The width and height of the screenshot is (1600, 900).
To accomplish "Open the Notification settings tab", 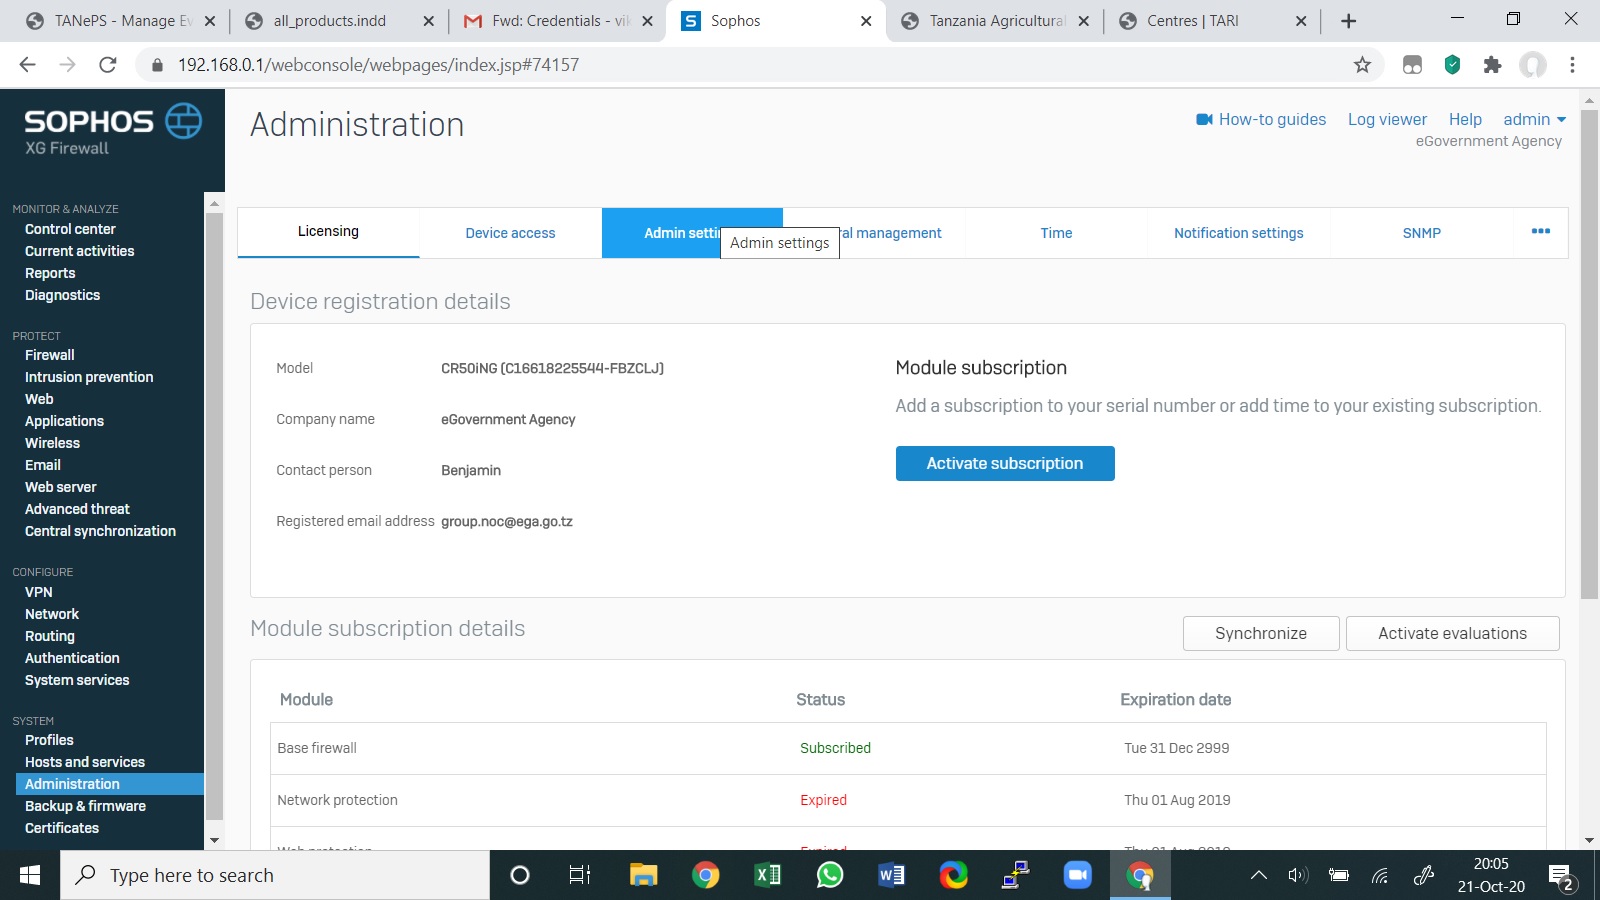I will (1238, 233).
